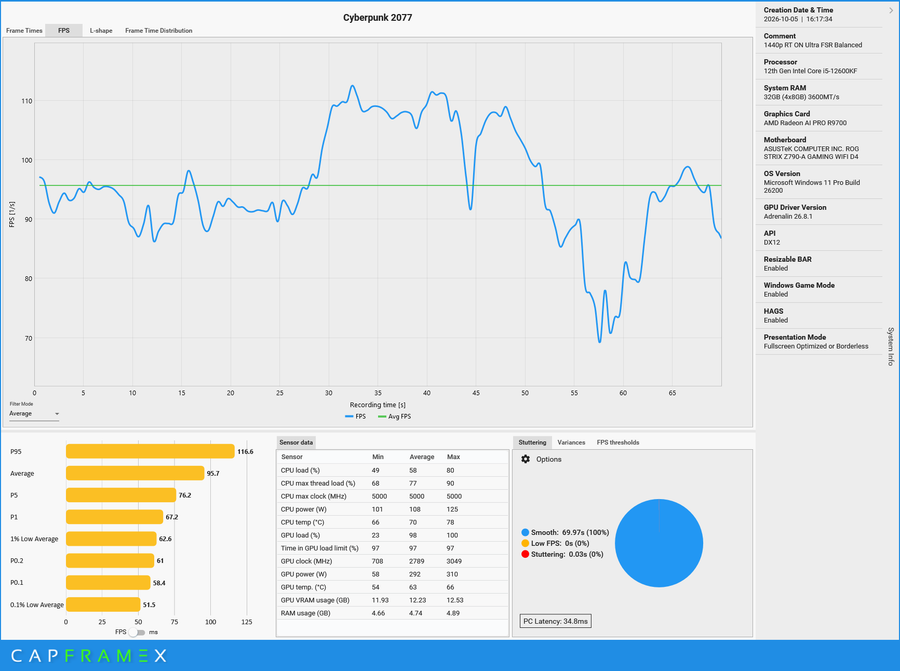Click the Average FPS bar
Screen dimensions: 900x671
coord(135,473)
